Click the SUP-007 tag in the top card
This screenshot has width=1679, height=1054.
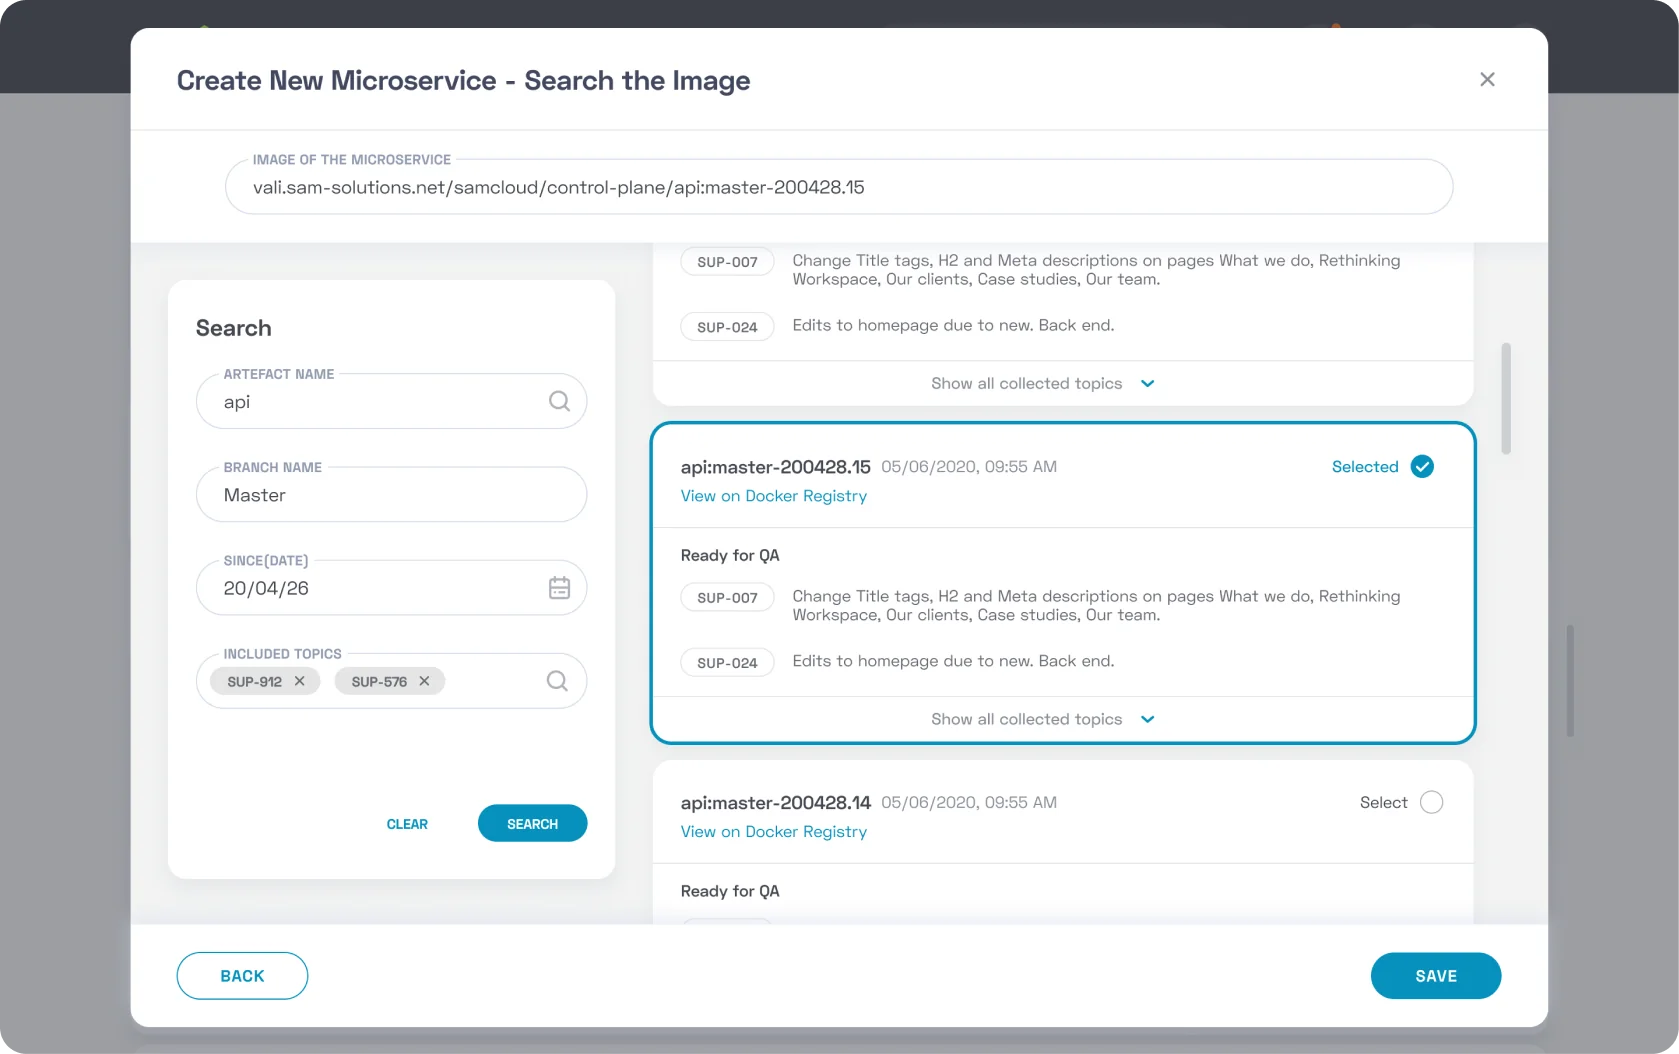tap(727, 261)
